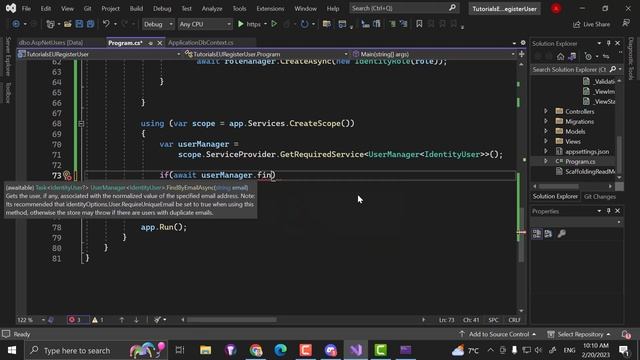Open Microsoft Edge from taskbar

(280, 350)
